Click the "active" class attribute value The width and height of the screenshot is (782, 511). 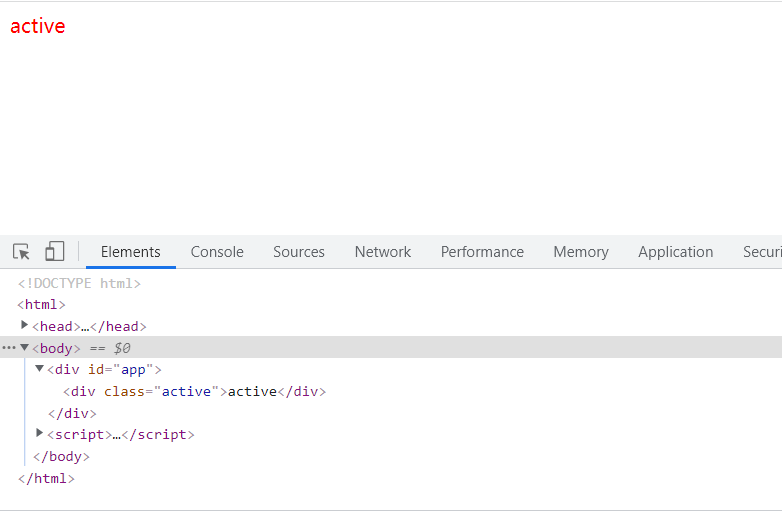coord(187,392)
